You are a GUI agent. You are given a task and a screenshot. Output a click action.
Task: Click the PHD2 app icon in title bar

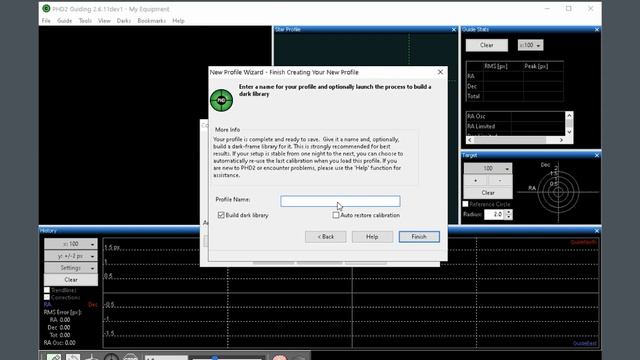click(x=46, y=9)
